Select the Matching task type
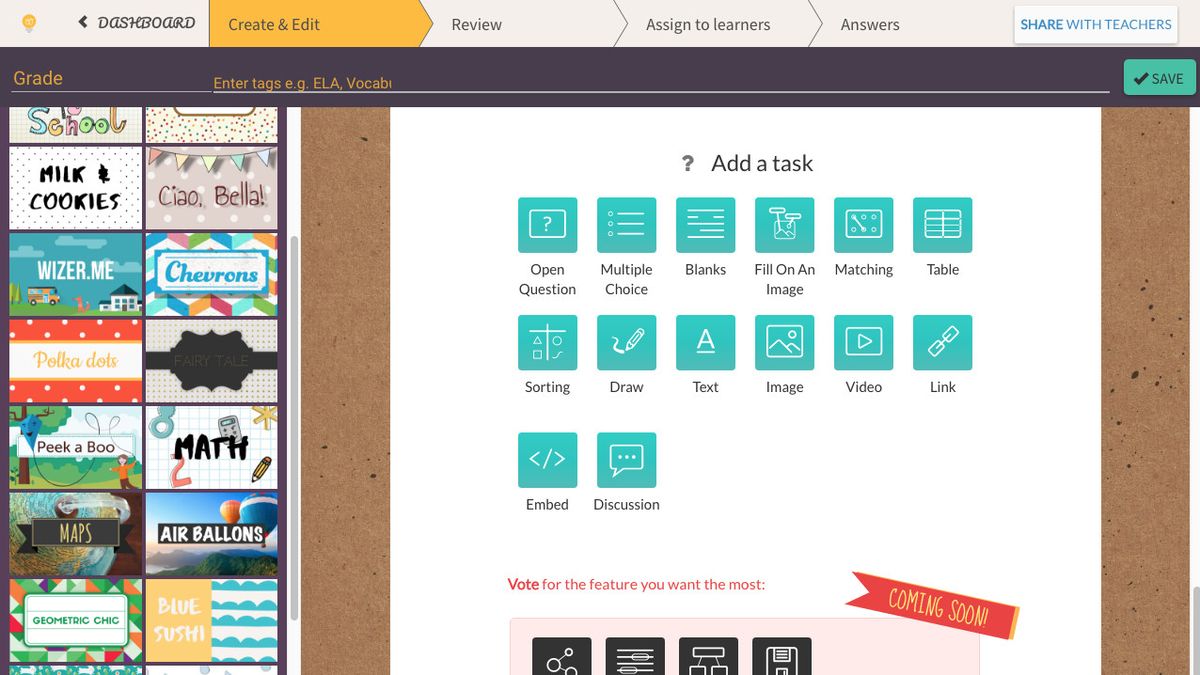 click(863, 224)
